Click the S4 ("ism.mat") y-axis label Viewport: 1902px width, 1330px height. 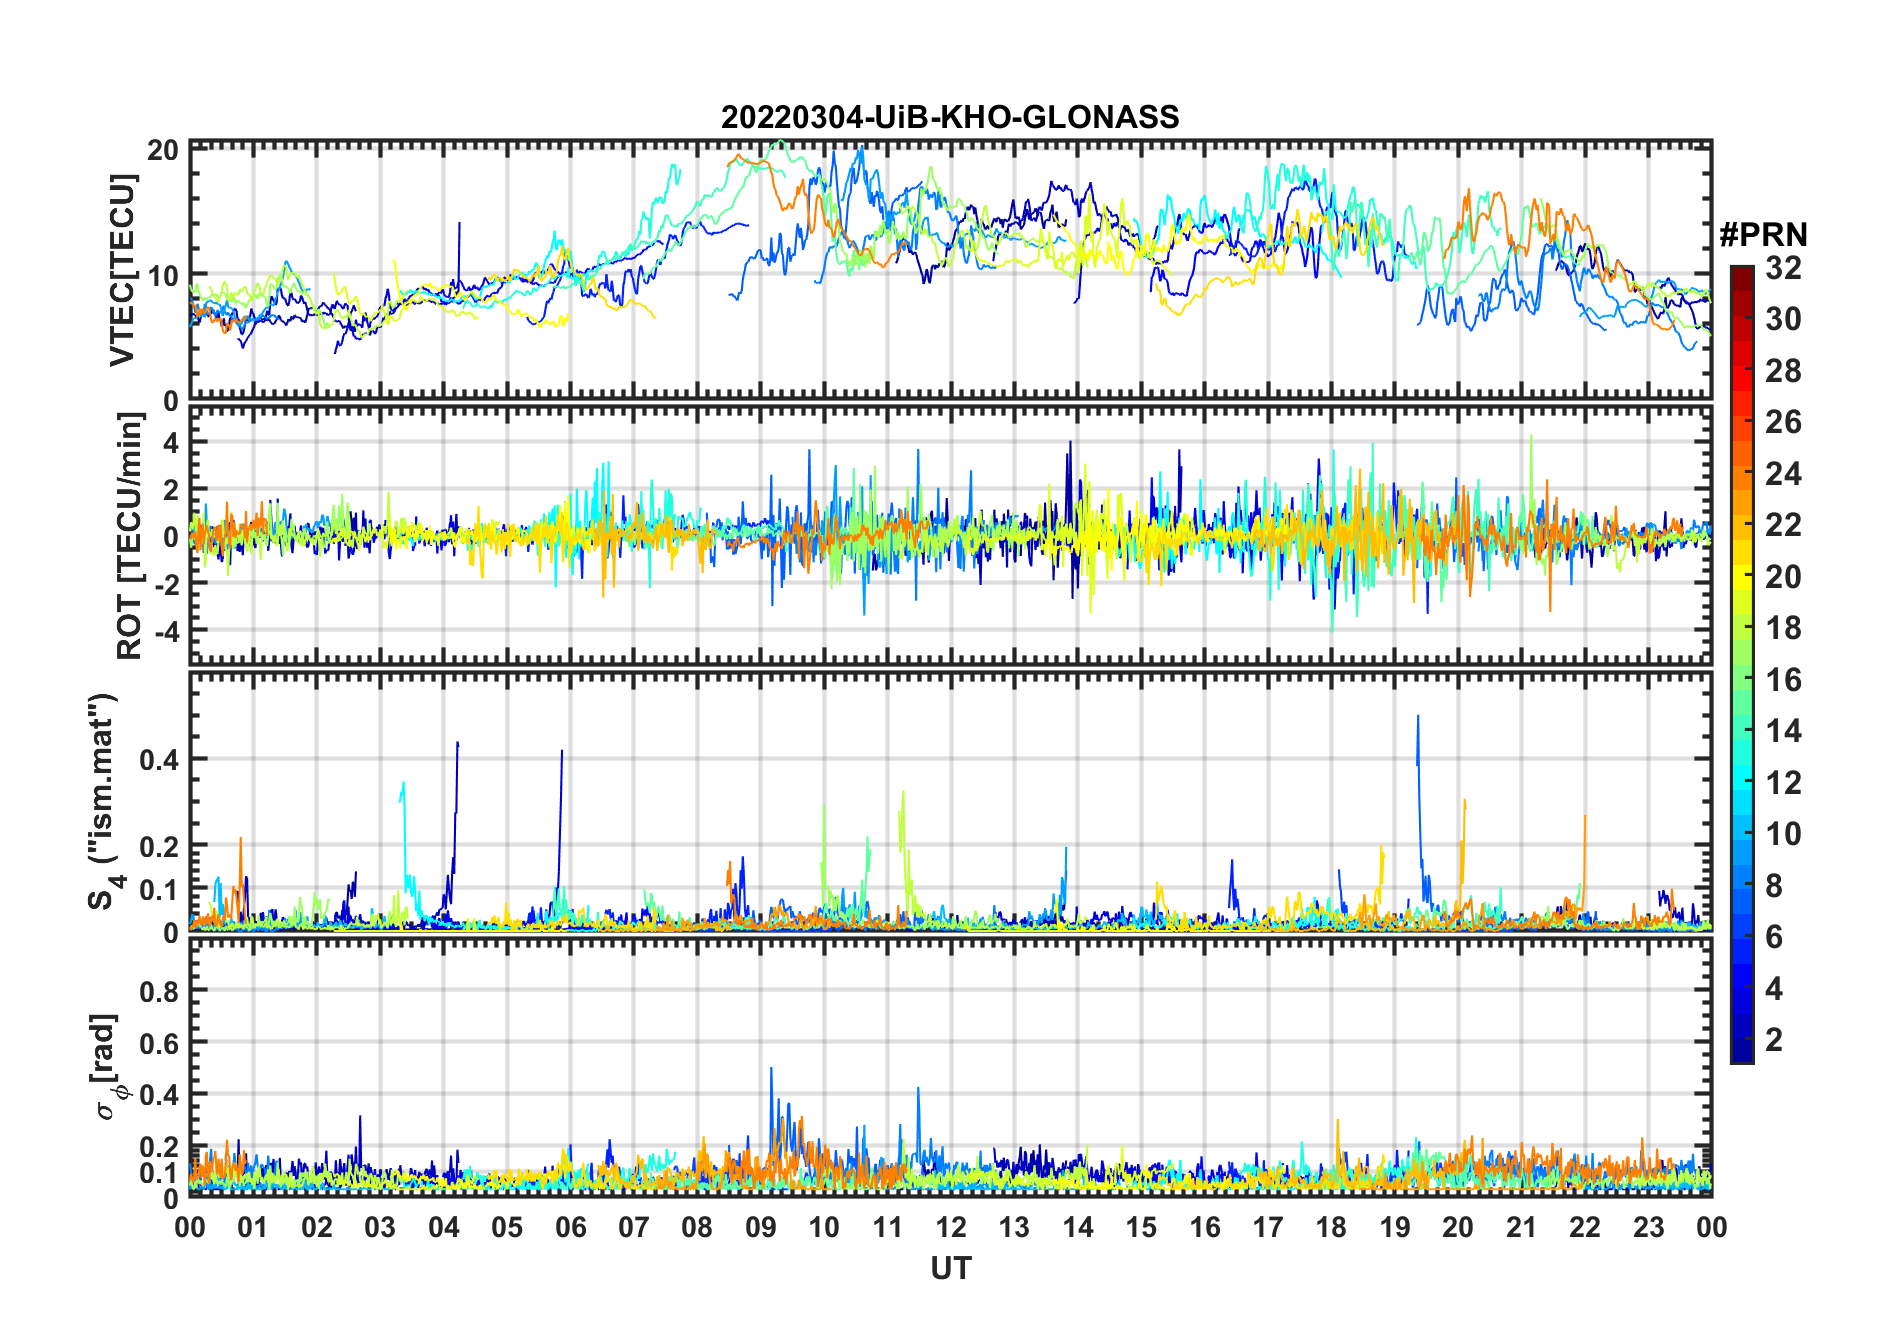[104, 801]
